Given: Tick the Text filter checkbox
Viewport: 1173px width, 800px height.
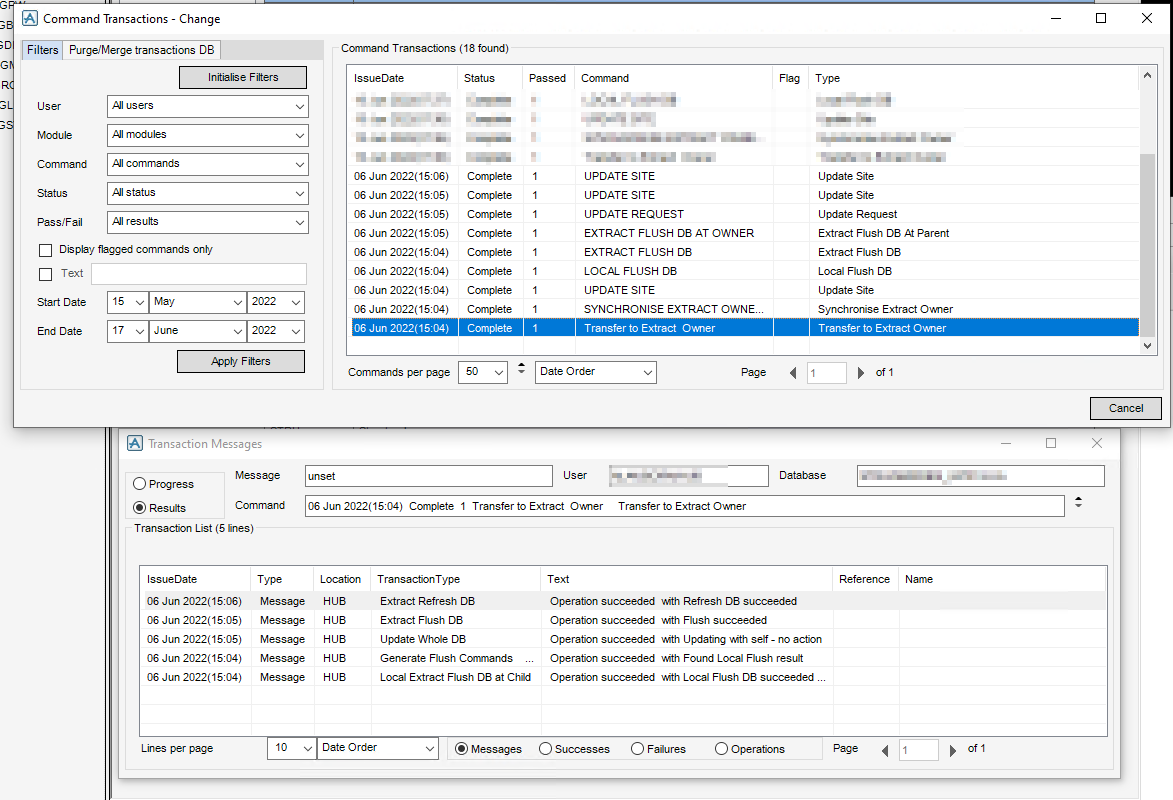Looking at the screenshot, I should pos(46,274).
